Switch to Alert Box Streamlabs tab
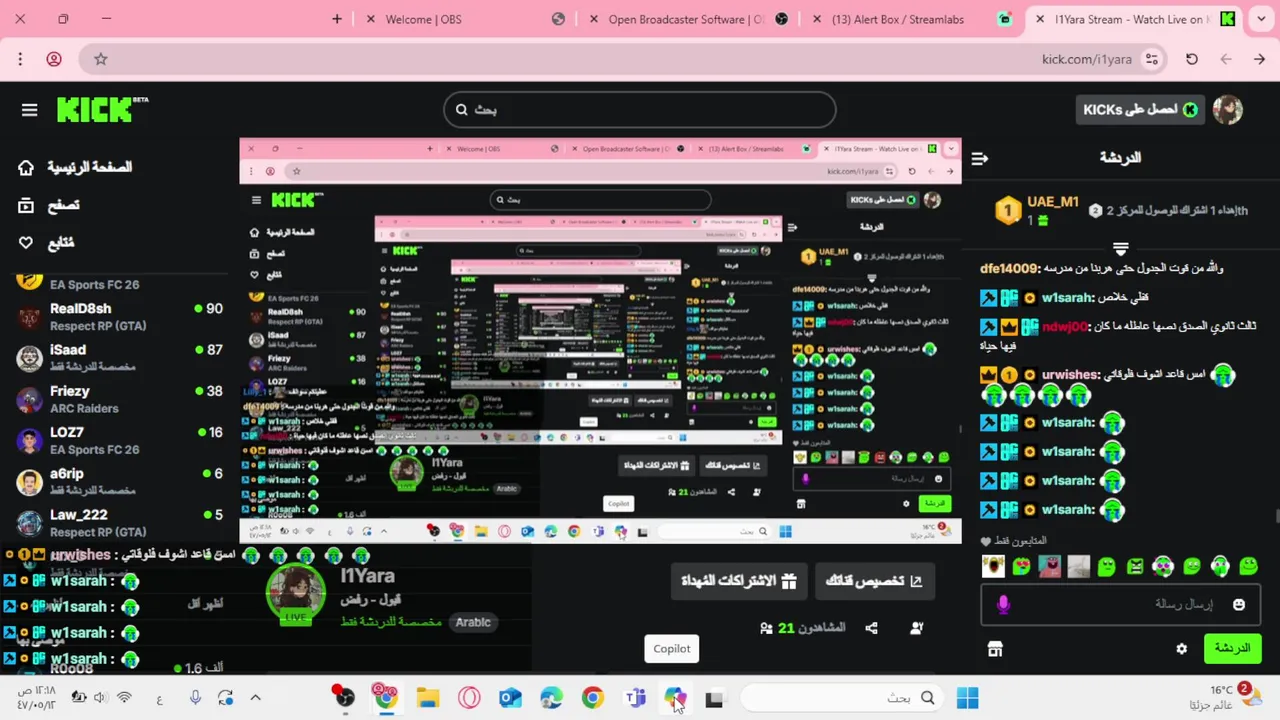This screenshot has width=1280, height=720. [x=909, y=19]
